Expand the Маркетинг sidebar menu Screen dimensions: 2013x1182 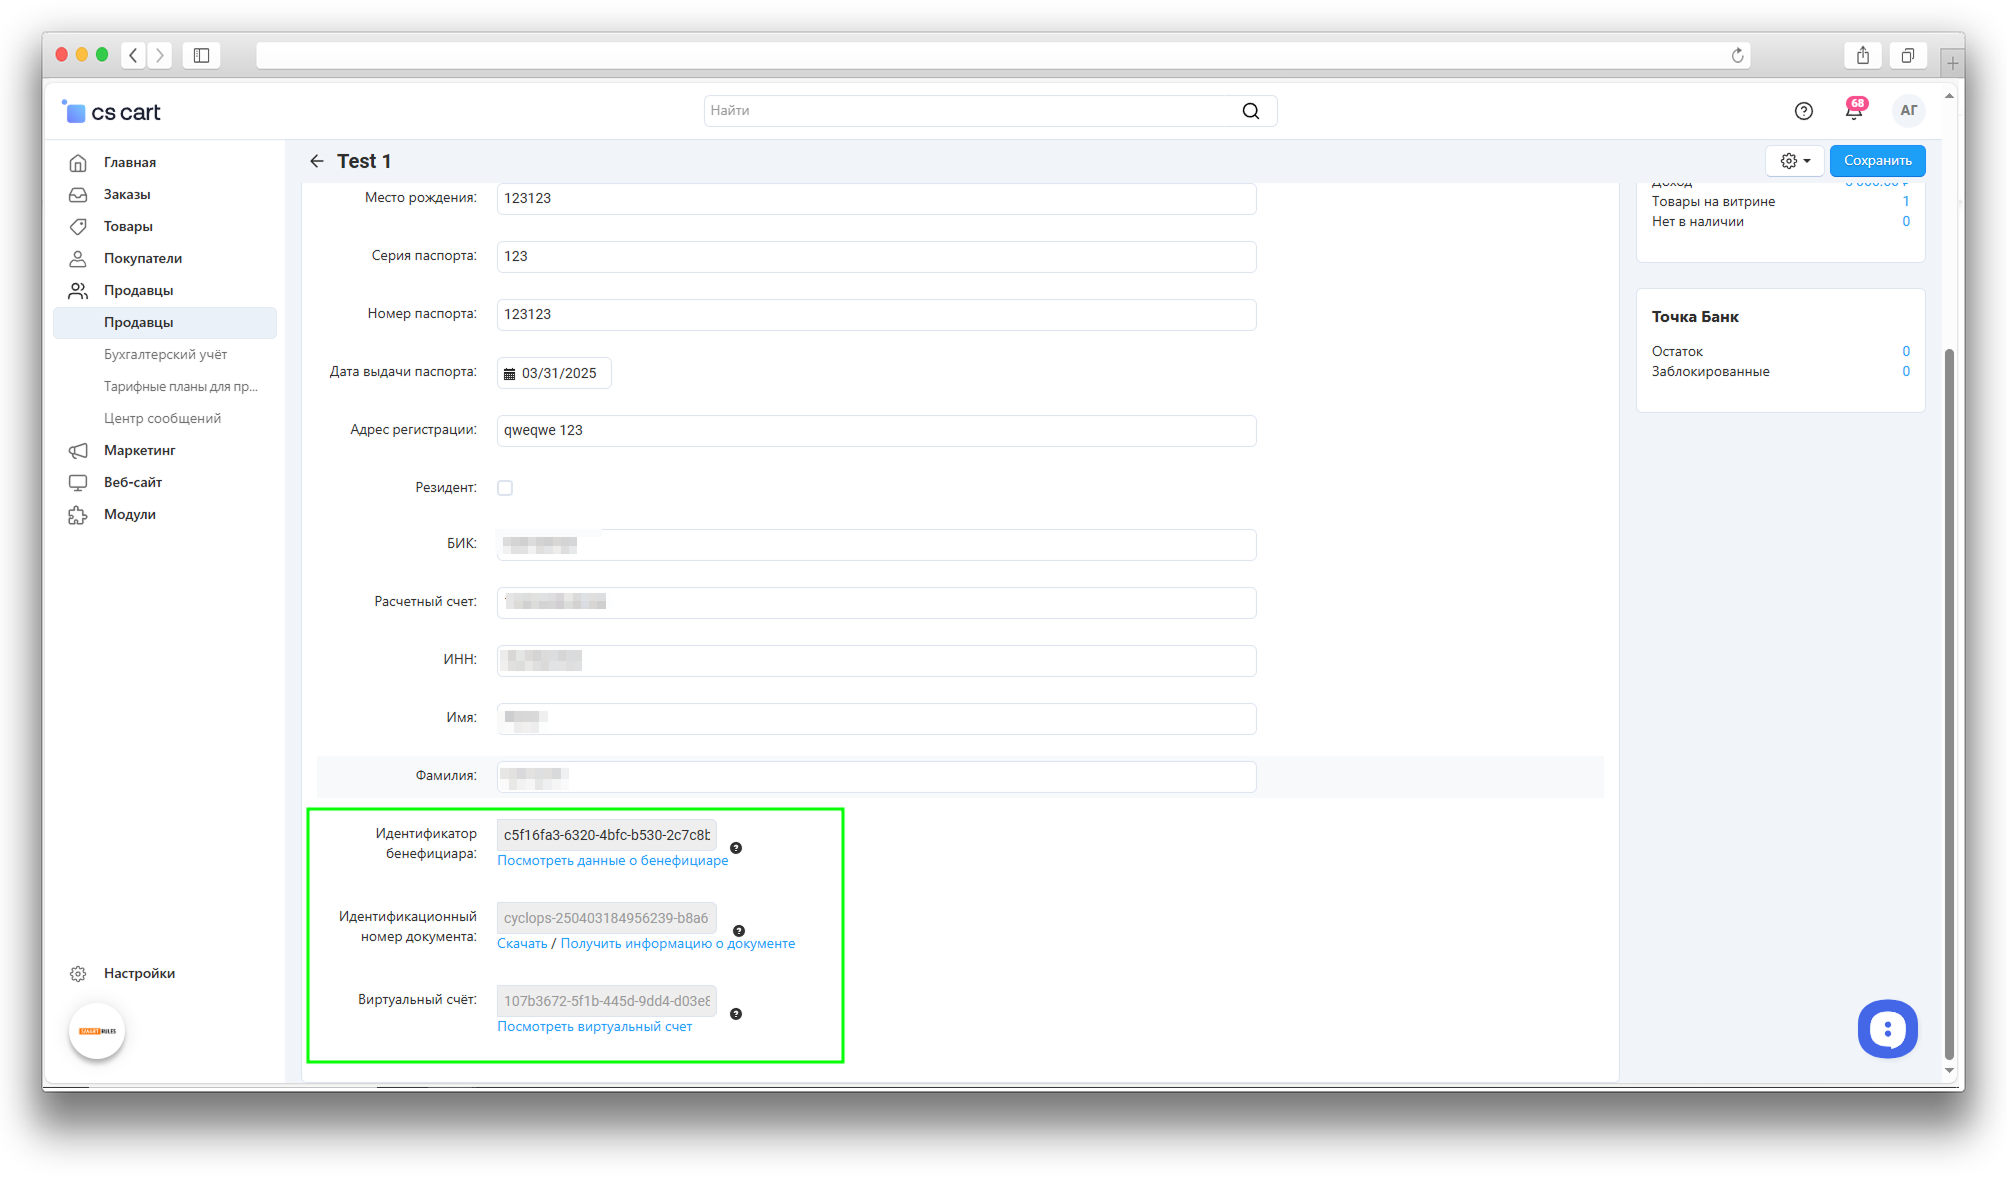coord(140,450)
